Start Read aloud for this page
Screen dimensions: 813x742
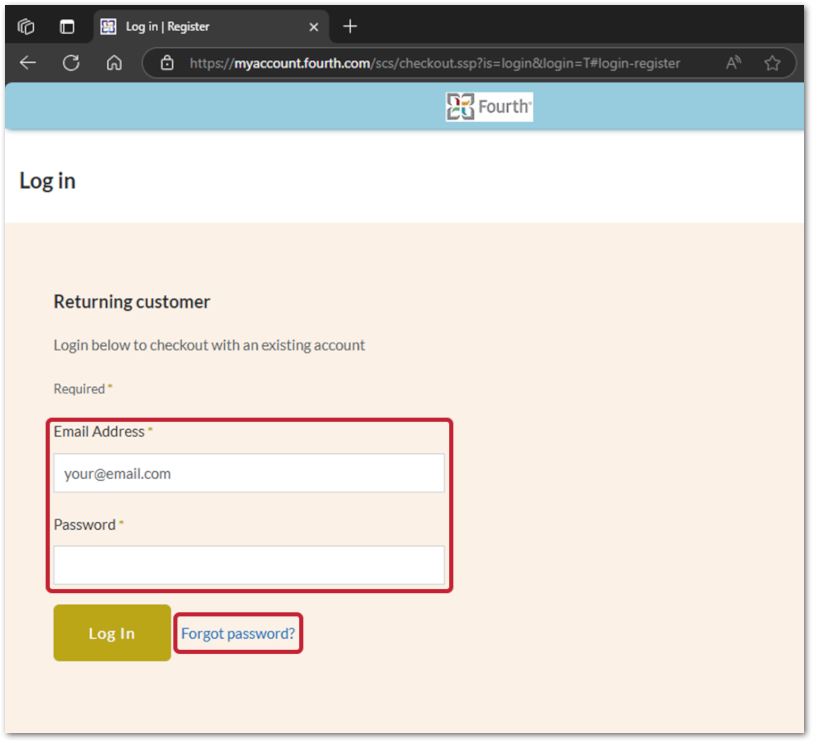pyautogui.click(x=733, y=62)
